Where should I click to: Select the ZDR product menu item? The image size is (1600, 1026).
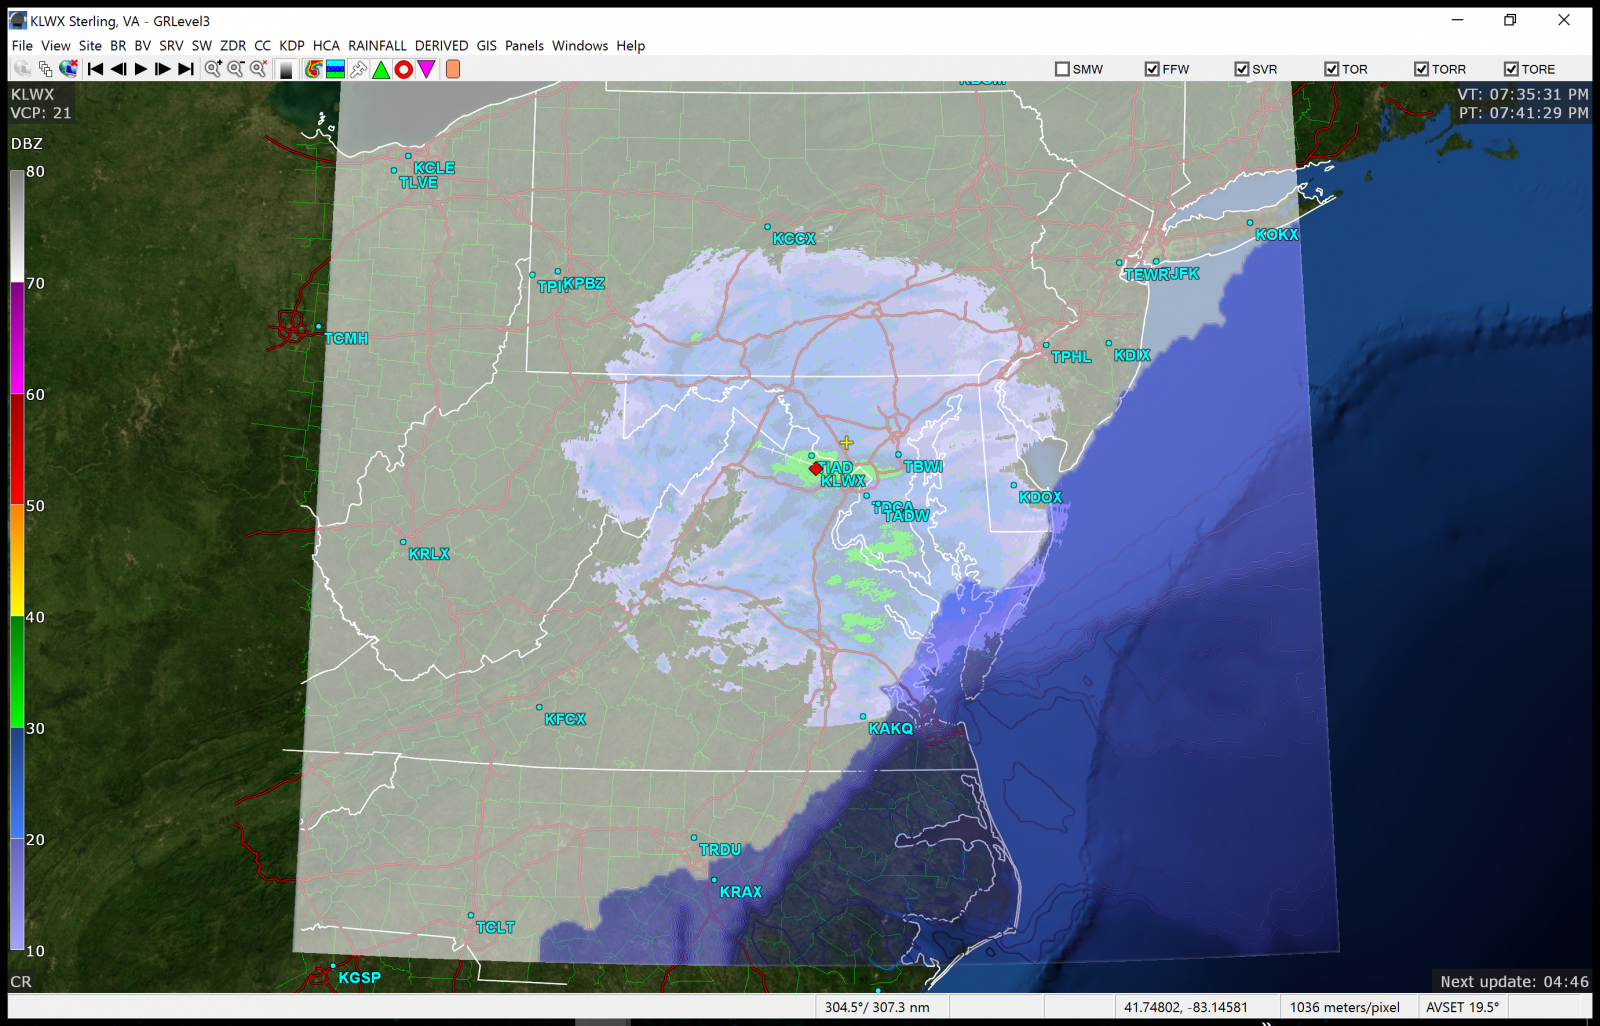coord(233,46)
